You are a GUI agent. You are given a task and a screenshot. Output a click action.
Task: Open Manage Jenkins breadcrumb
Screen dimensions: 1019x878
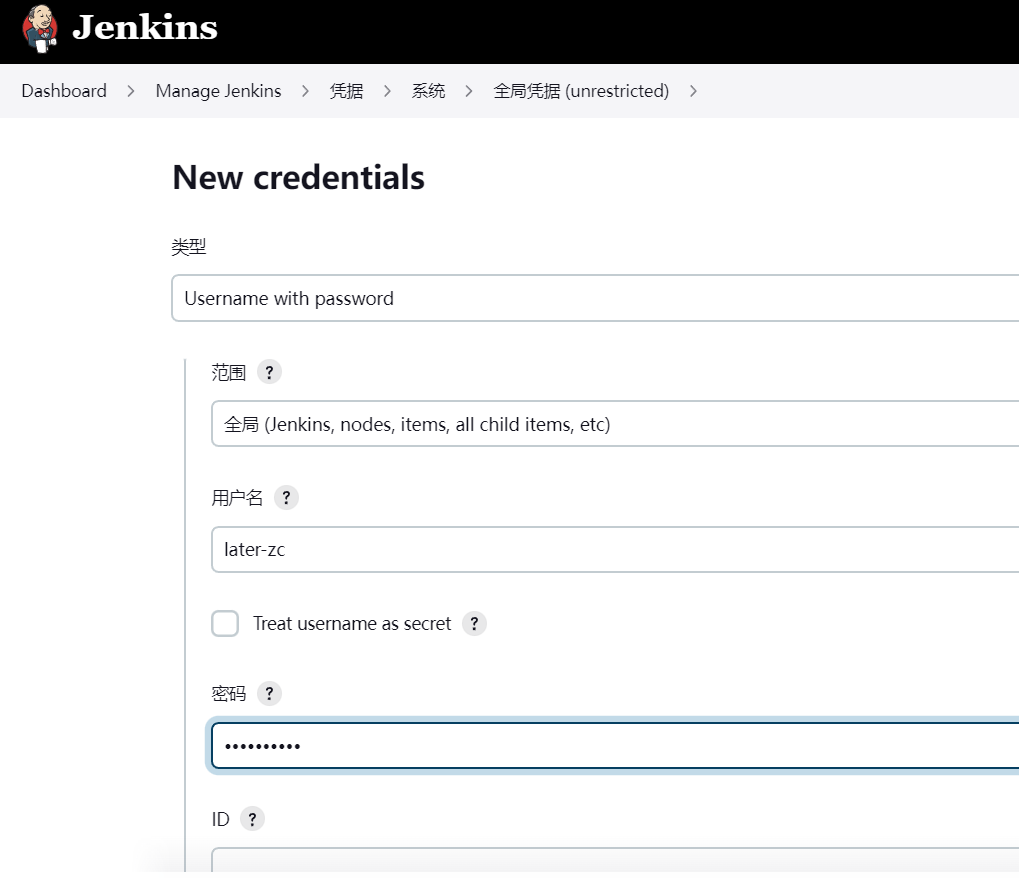(218, 91)
